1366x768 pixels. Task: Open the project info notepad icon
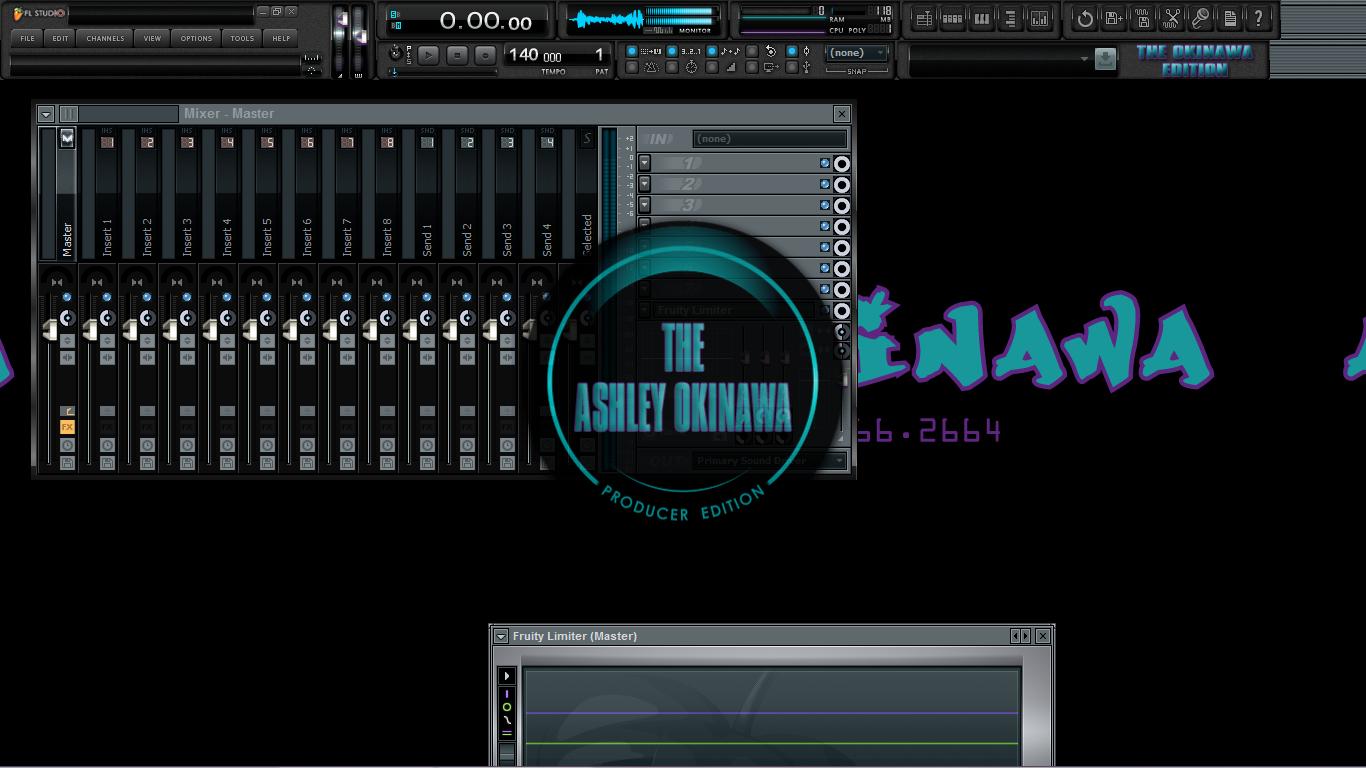(1231, 18)
